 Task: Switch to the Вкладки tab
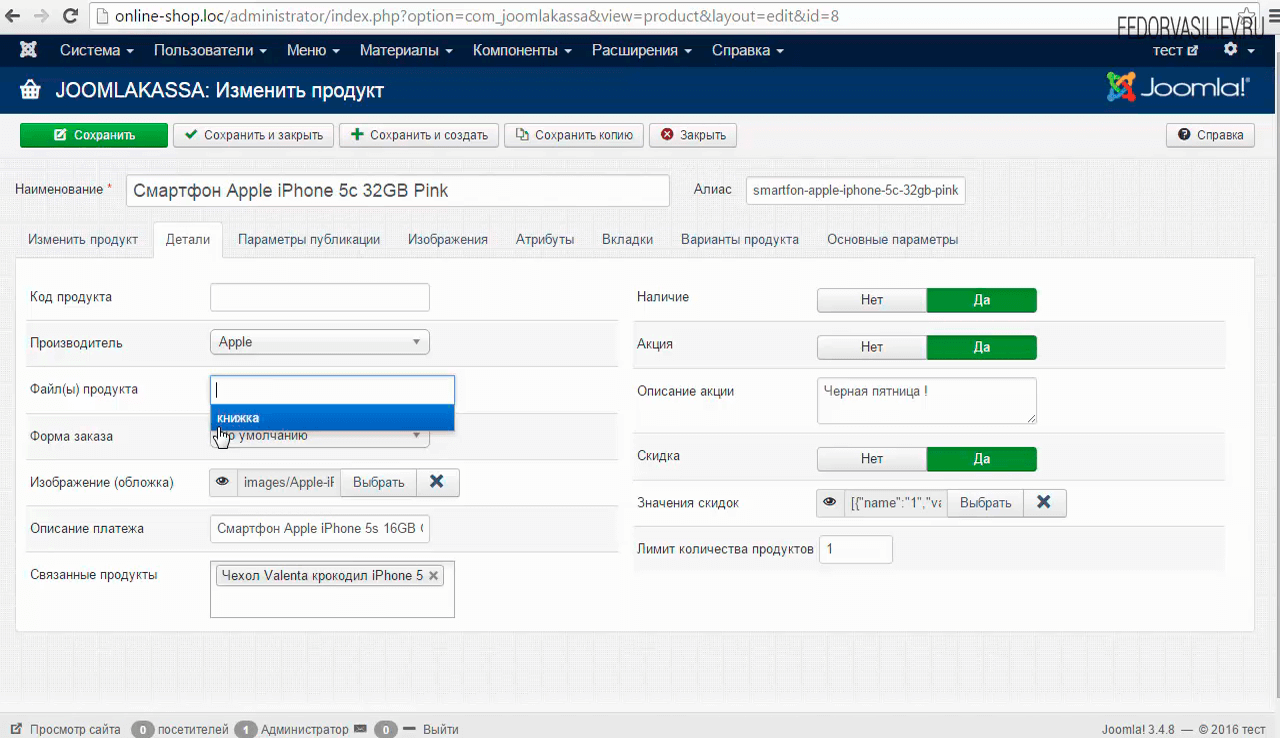click(628, 240)
